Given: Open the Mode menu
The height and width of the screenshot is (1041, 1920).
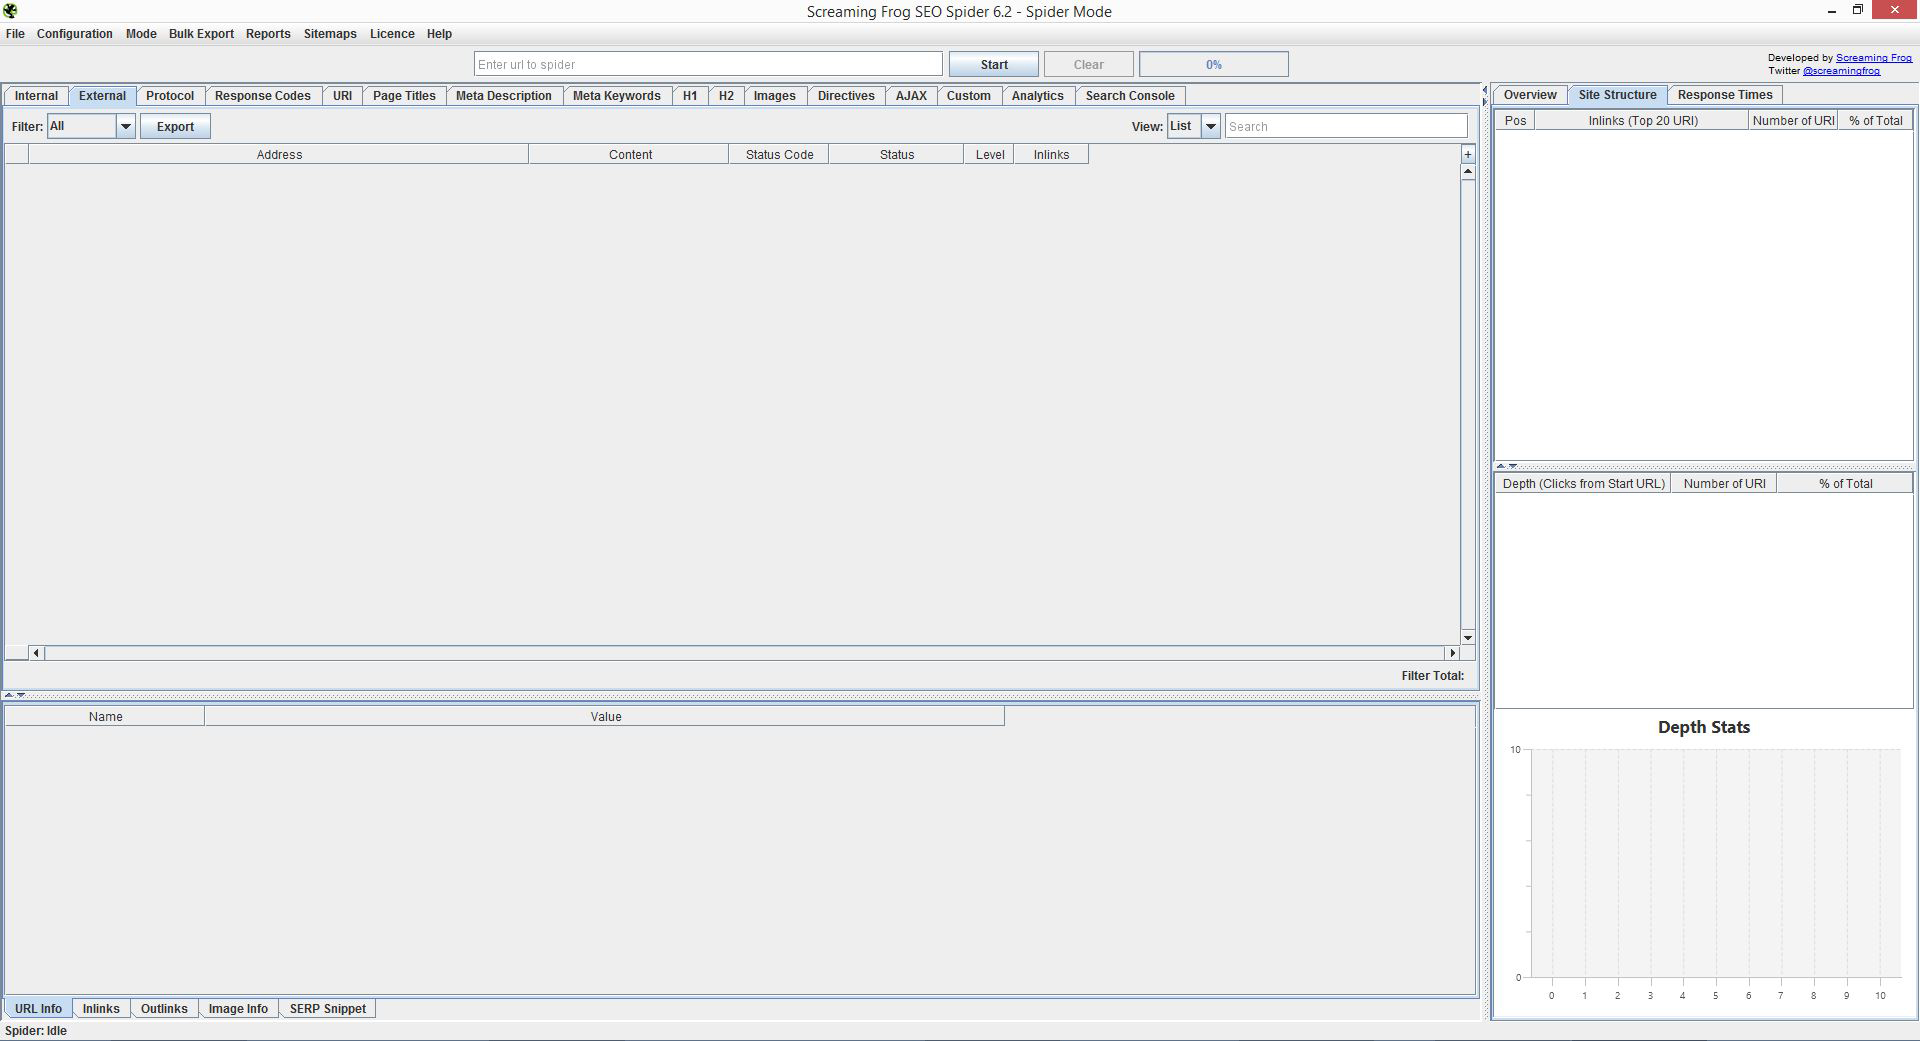Looking at the screenshot, I should coord(141,34).
